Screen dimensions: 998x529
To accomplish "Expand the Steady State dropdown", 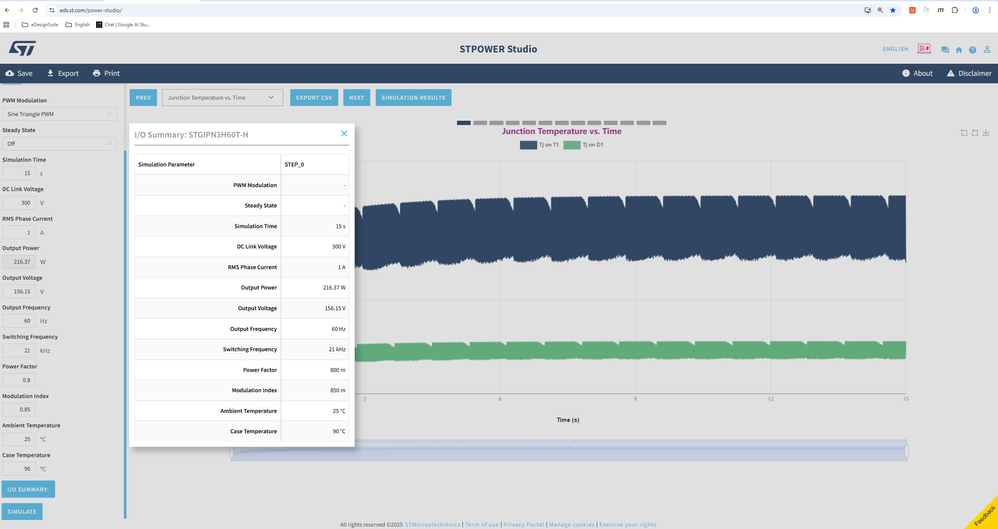I will pyautogui.click(x=60, y=144).
